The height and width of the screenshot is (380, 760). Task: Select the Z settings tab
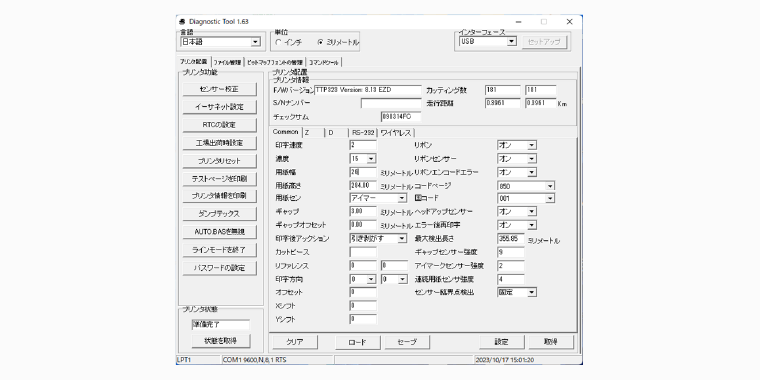(x=313, y=133)
